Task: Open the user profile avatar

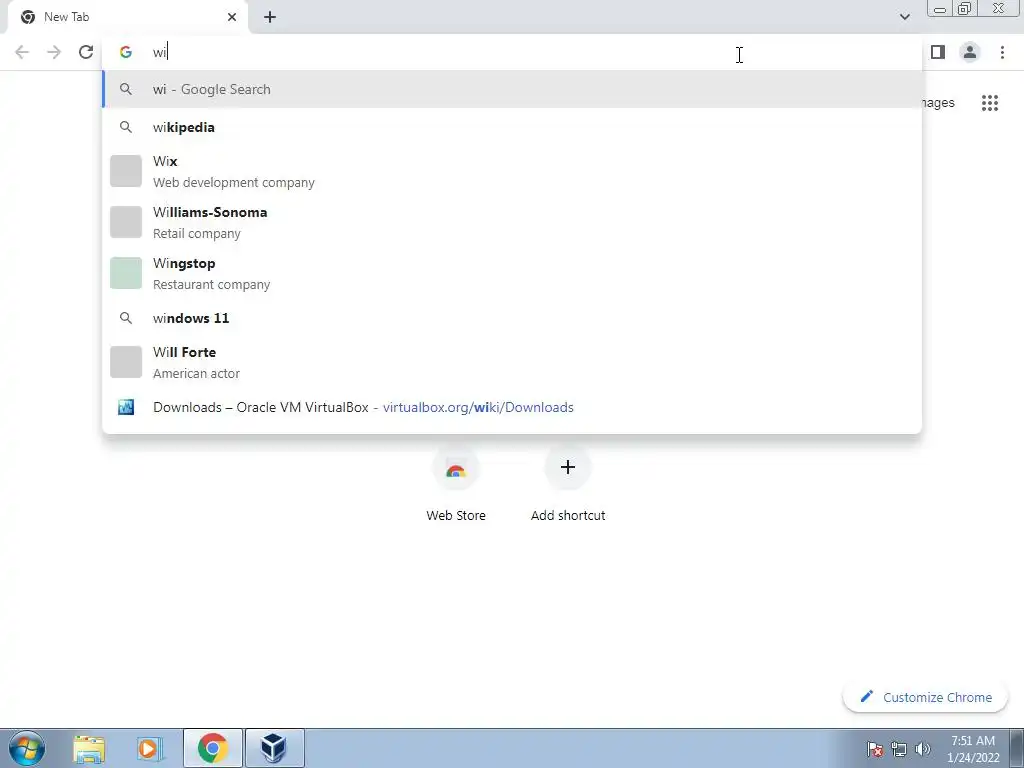Action: pyautogui.click(x=970, y=52)
